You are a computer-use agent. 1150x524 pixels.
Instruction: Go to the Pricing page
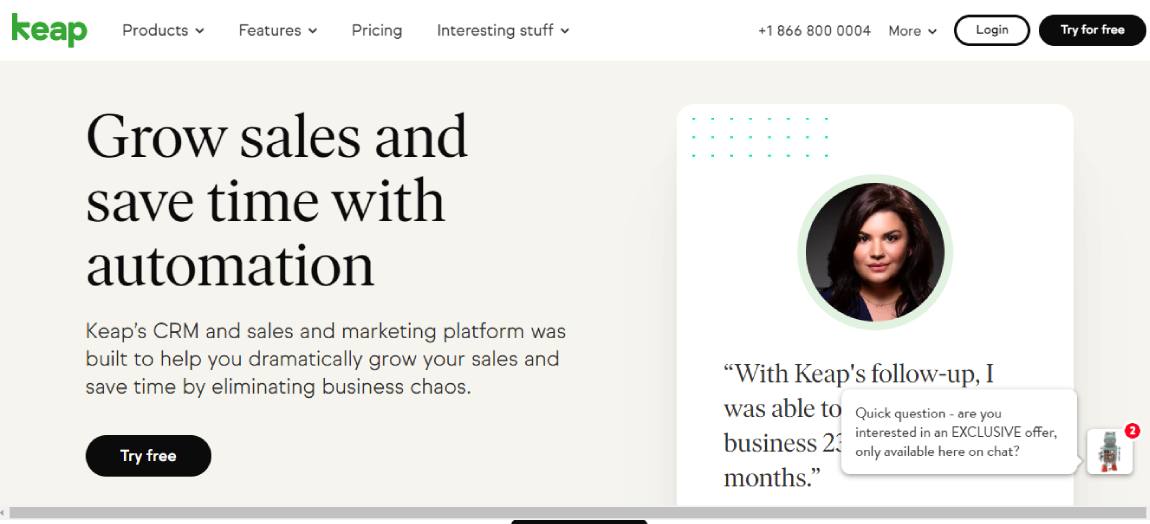(x=377, y=30)
